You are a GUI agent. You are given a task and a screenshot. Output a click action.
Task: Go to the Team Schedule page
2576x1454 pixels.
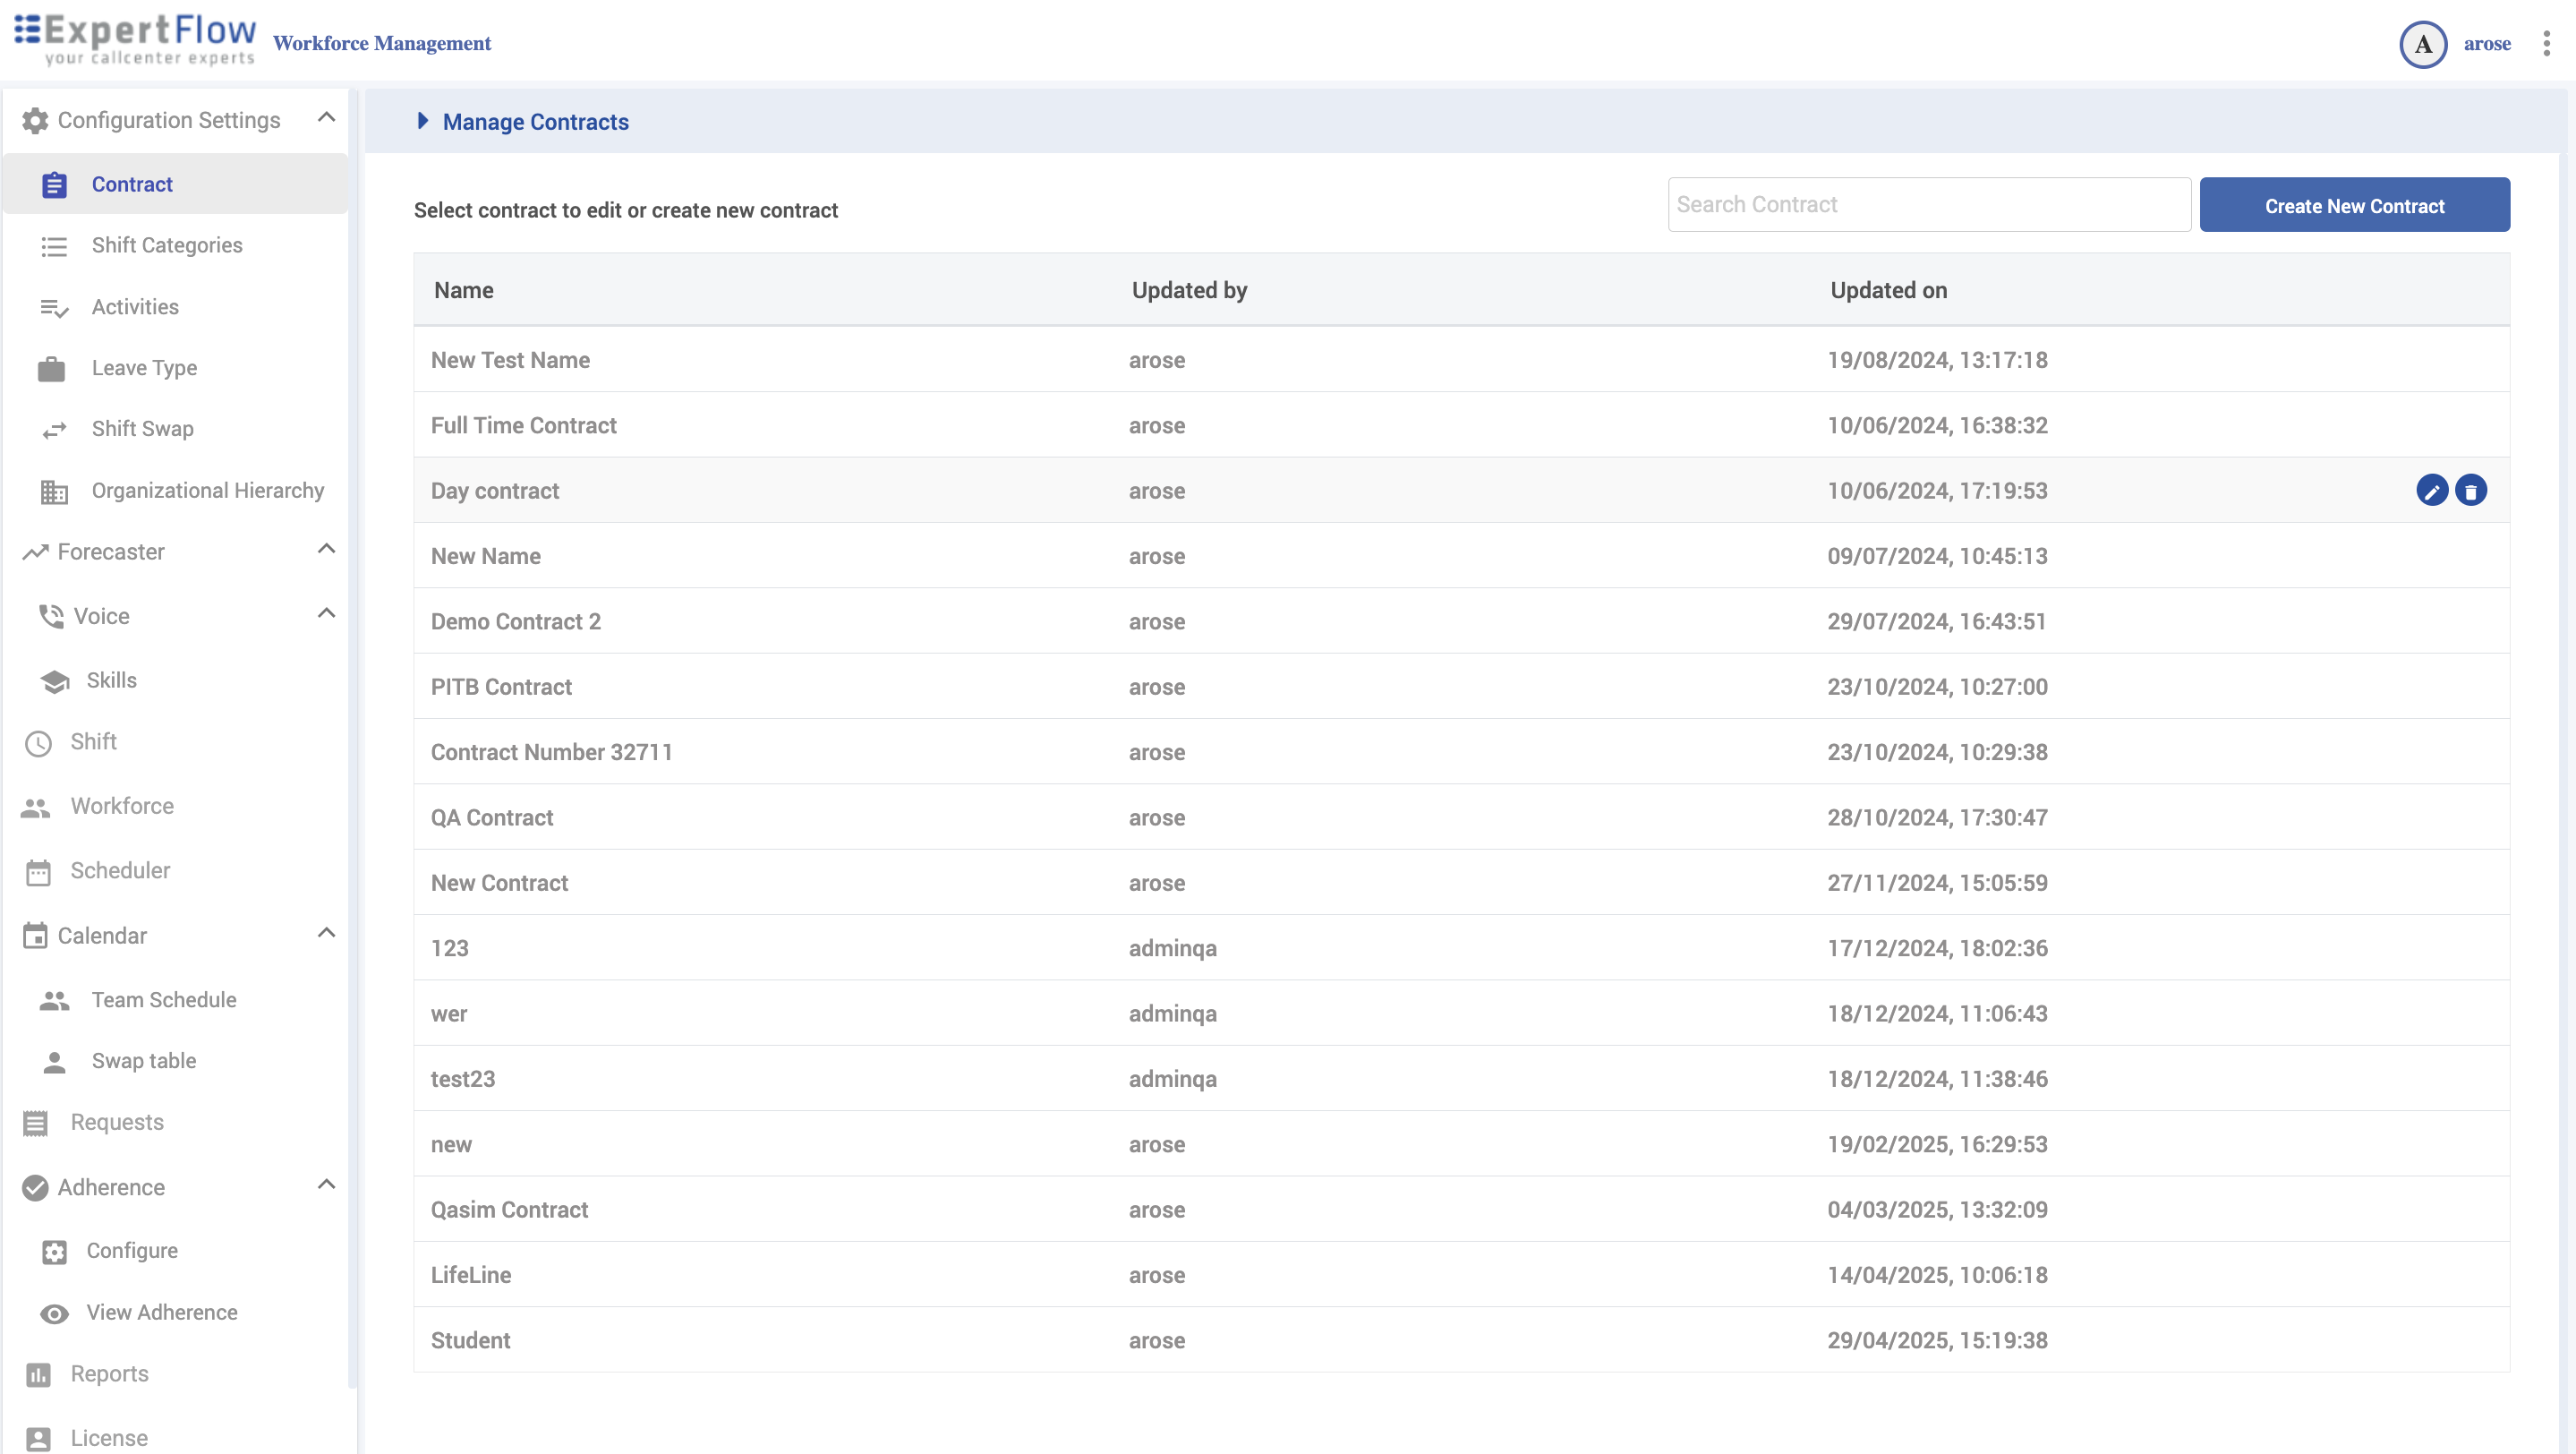[163, 1000]
